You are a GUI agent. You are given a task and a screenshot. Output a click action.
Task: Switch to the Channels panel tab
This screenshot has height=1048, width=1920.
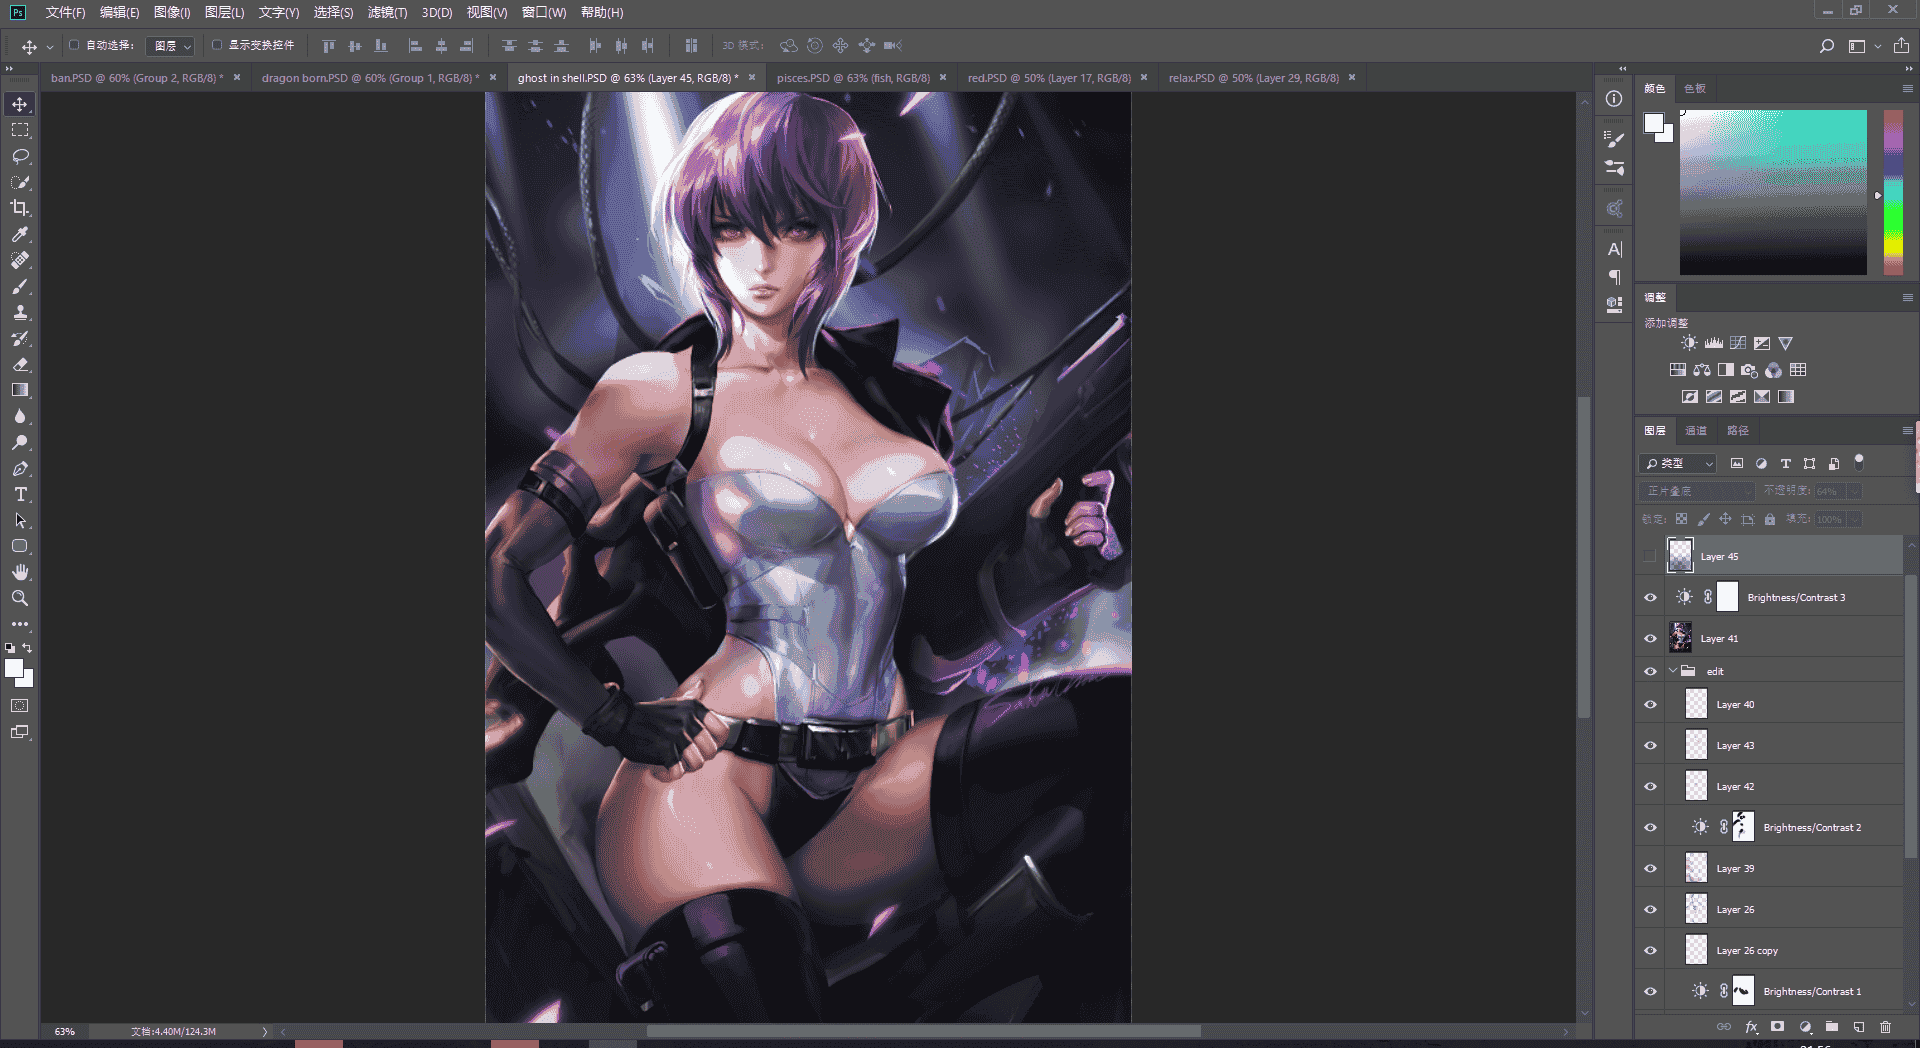1696,430
